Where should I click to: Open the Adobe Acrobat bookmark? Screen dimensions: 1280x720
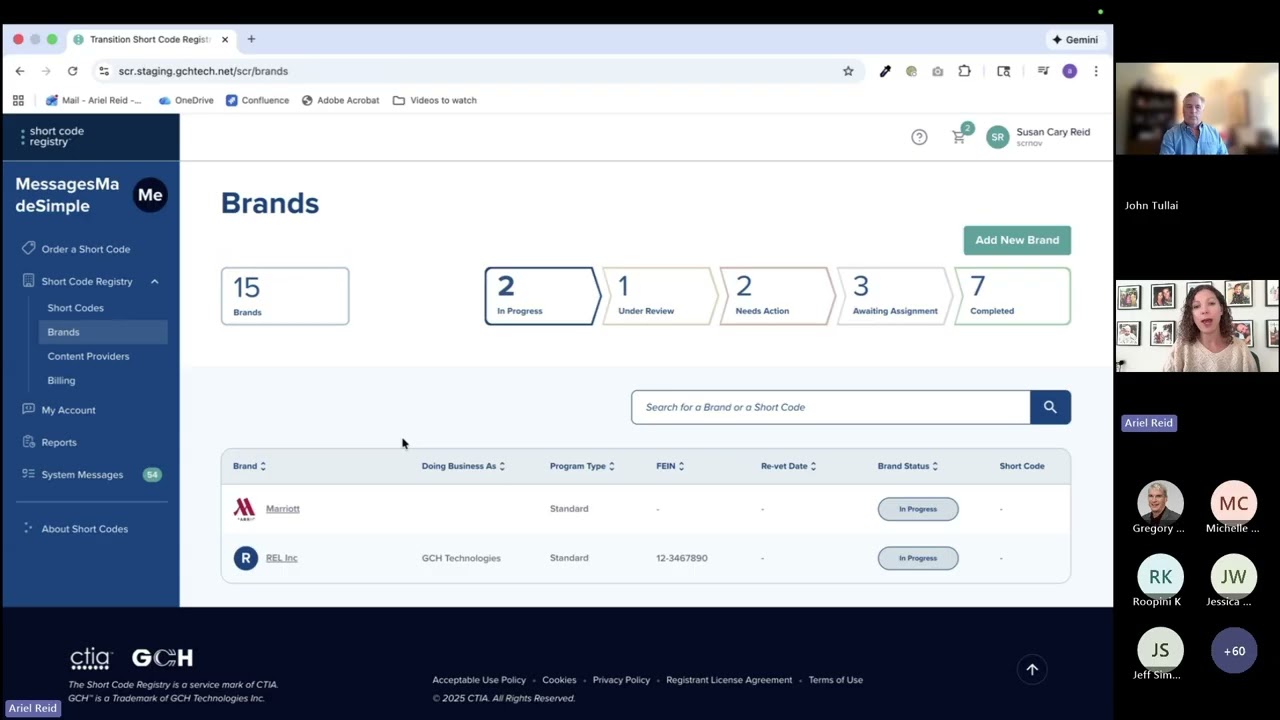340,100
